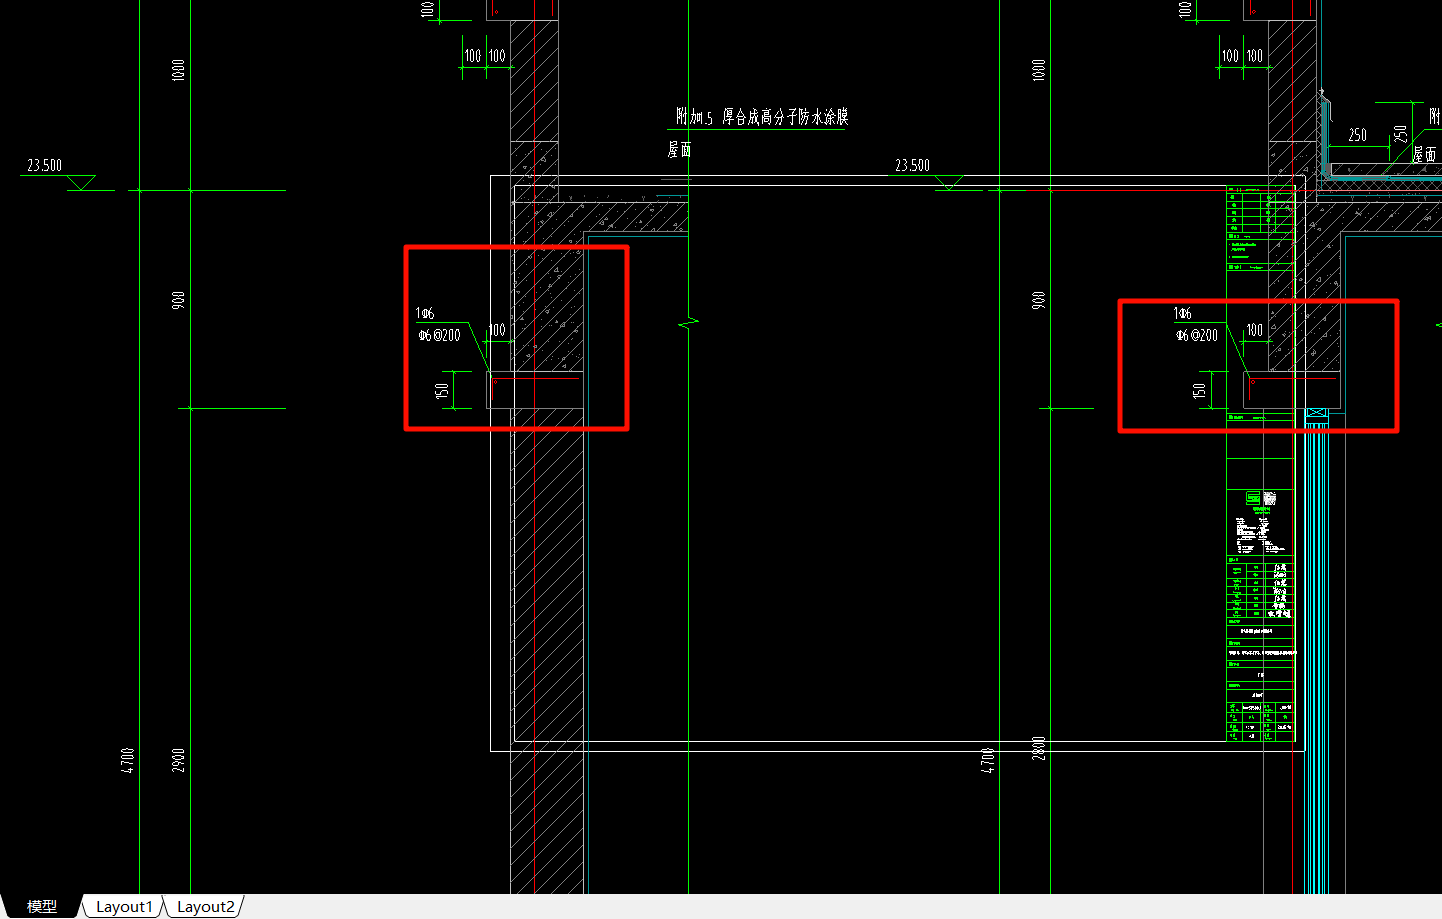
Task: Select the horizontal 250 dimension near the parapet
Action: click(x=1357, y=135)
